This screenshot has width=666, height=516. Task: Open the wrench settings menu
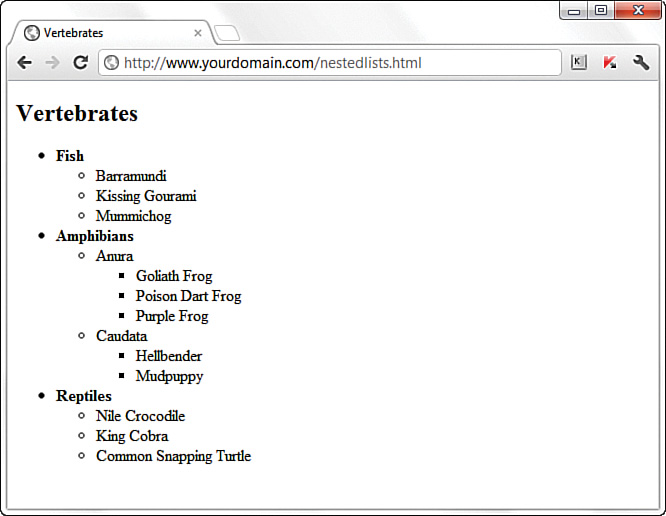(x=641, y=63)
